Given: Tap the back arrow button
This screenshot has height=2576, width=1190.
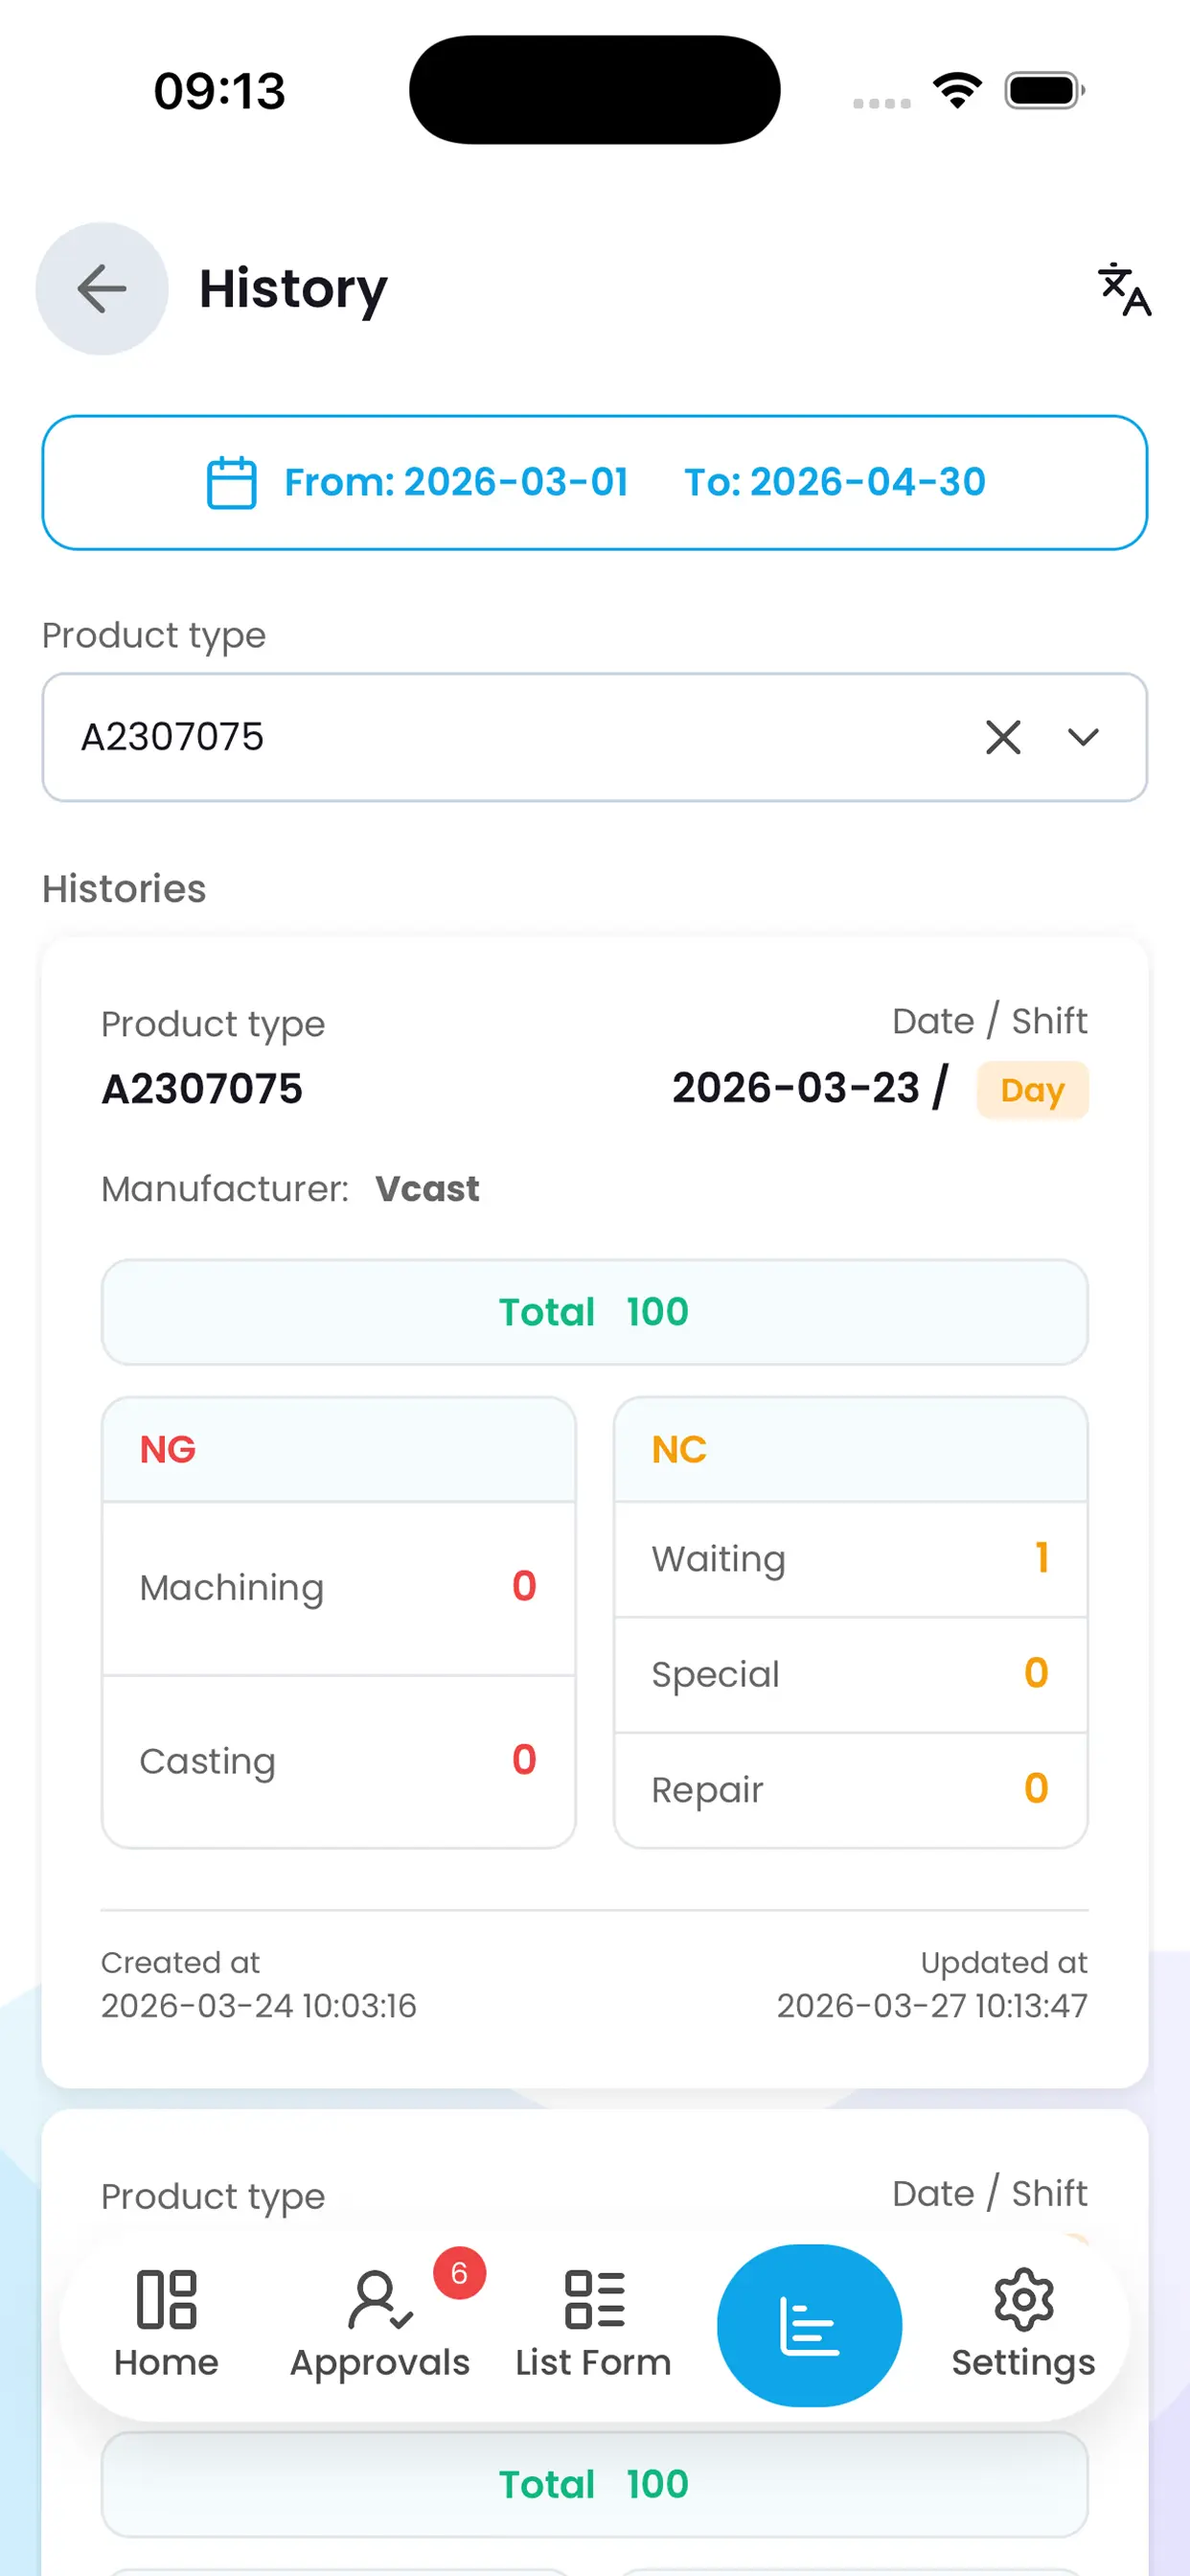Looking at the screenshot, I should click(x=102, y=289).
